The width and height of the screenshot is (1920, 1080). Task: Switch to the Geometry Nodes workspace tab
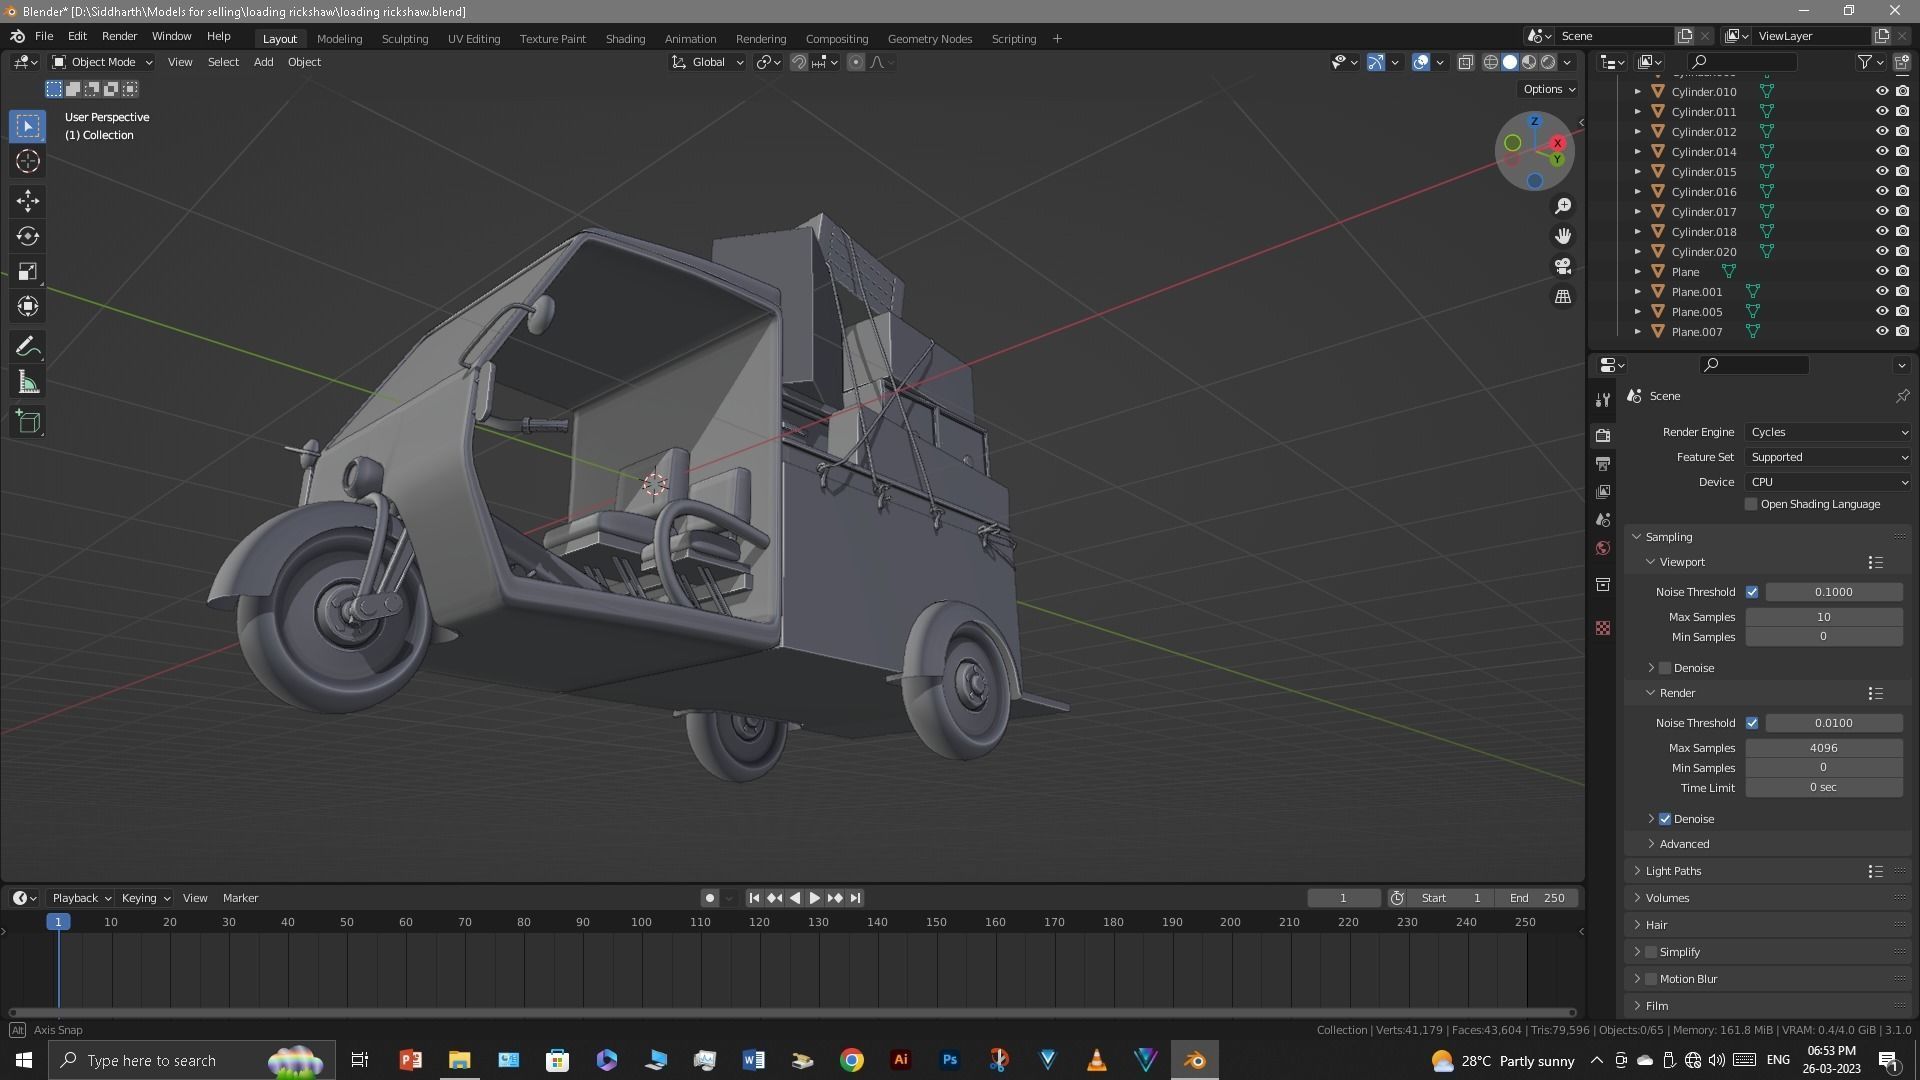coord(929,39)
